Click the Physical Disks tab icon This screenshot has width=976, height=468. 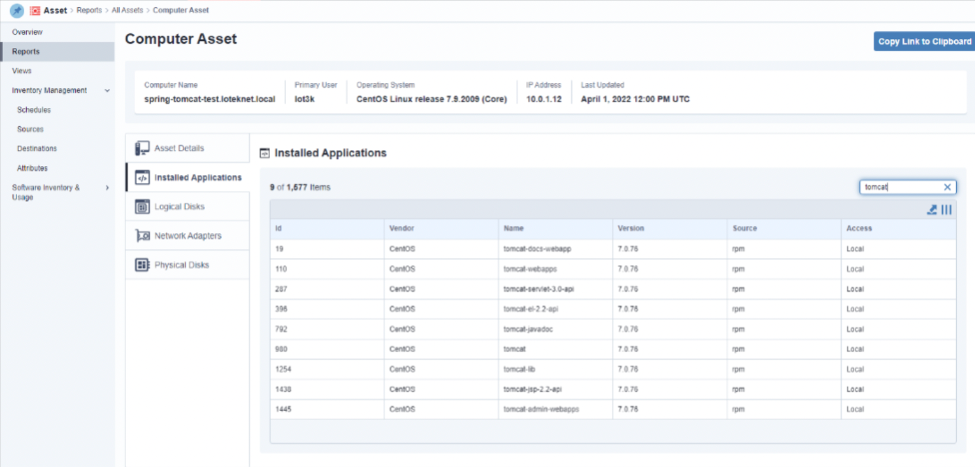coord(142,265)
